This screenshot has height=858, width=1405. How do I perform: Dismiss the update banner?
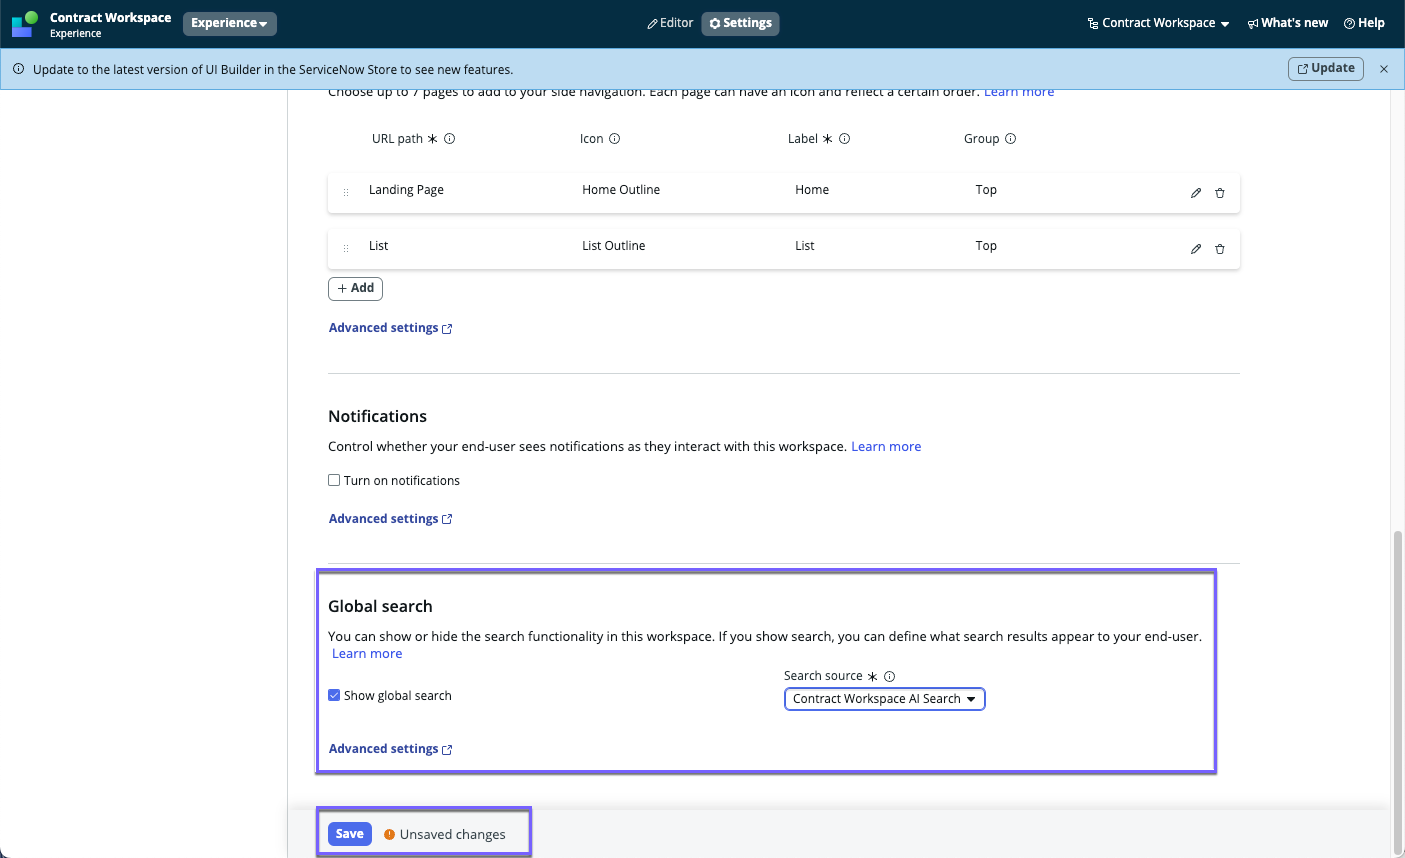click(x=1384, y=69)
